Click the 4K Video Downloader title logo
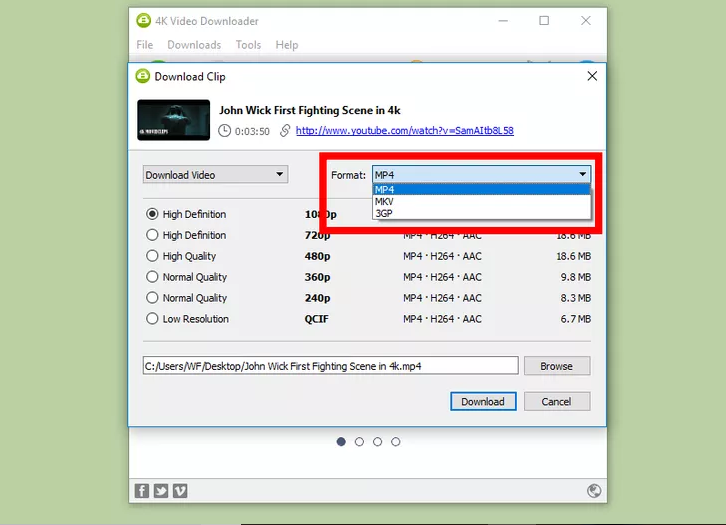This screenshot has height=525, width=726. tap(144, 21)
